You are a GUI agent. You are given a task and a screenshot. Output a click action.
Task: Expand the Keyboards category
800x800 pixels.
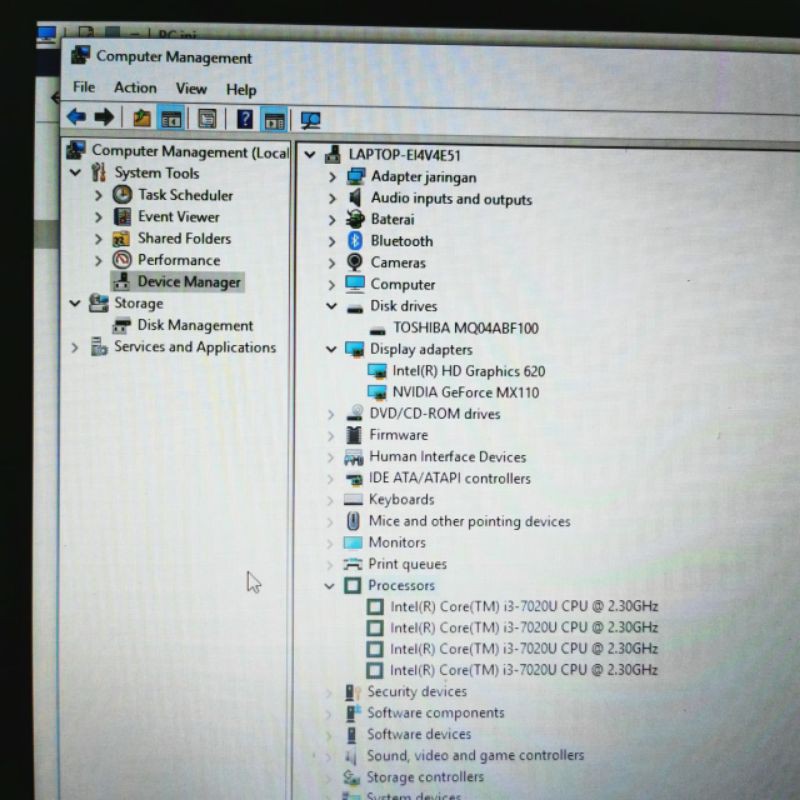pyautogui.click(x=331, y=500)
